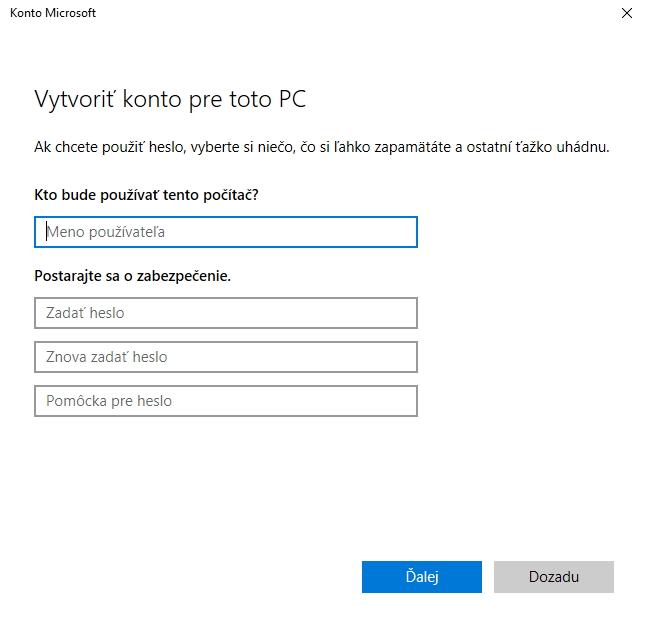The image size is (648, 626).
Task: Select the Znova zadať heslo field
Action: 225,357
